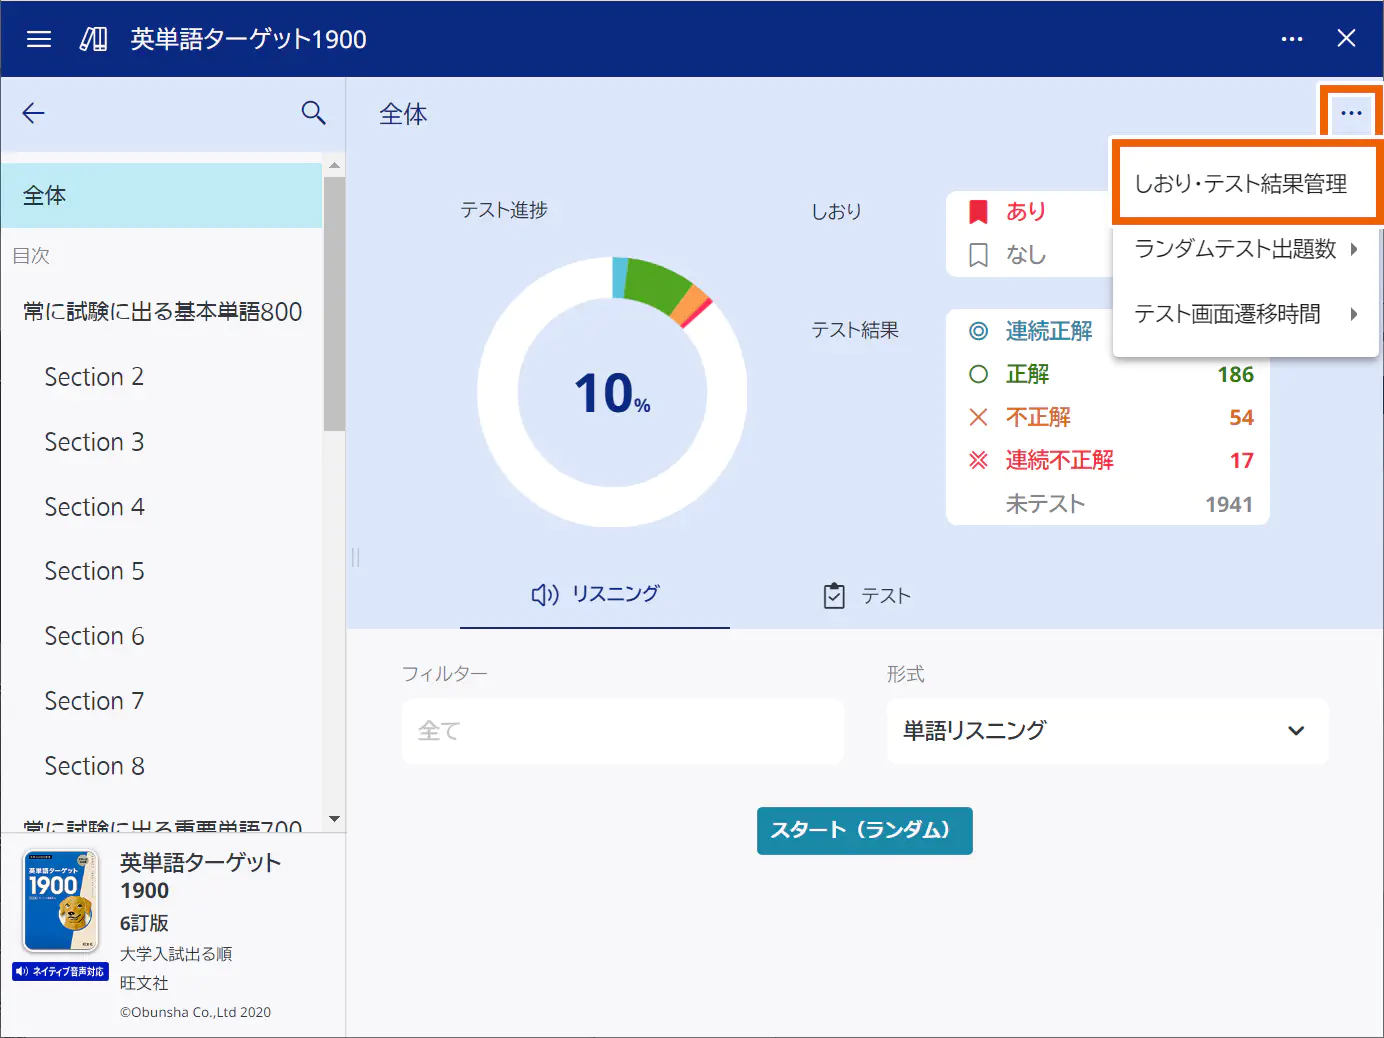
Task: Click red dotted X 連続不正解 icon
Action: [979, 460]
